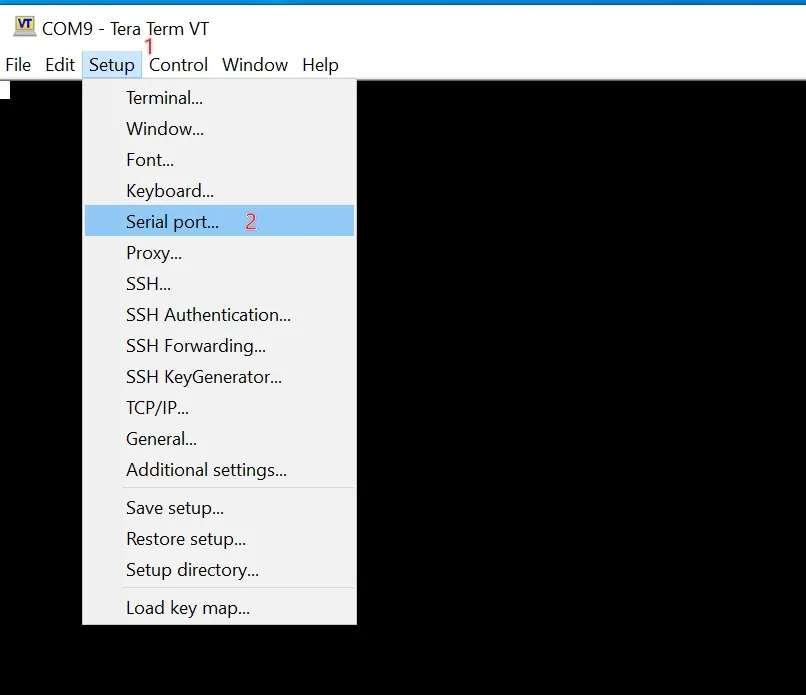Open Setup directory...
The image size is (806, 695).
pyautogui.click(x=219, y=570)
